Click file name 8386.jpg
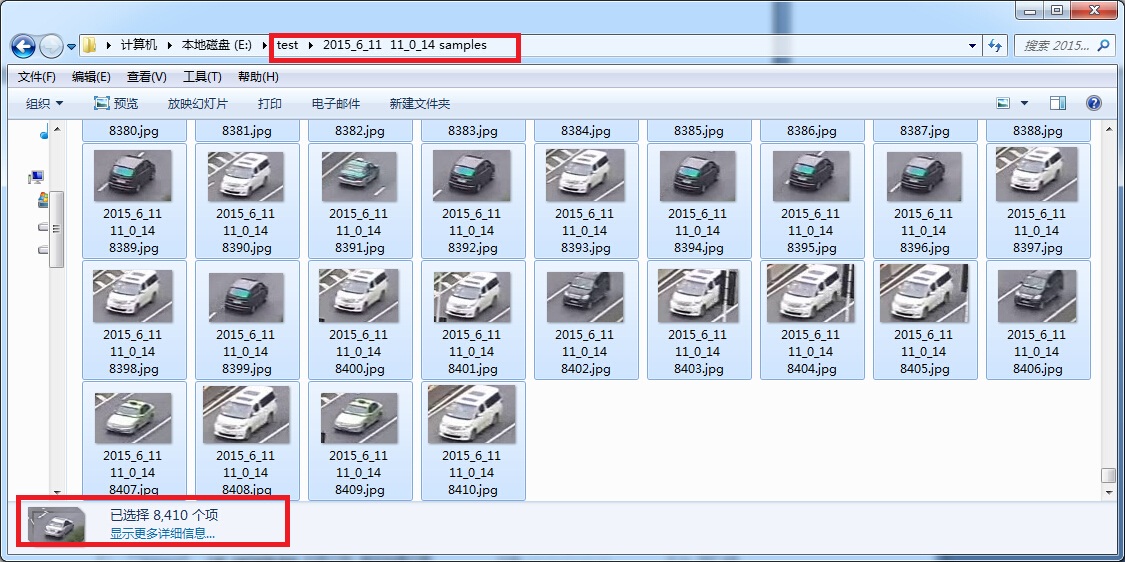The image size is (1125, 562). coord(811,131)
